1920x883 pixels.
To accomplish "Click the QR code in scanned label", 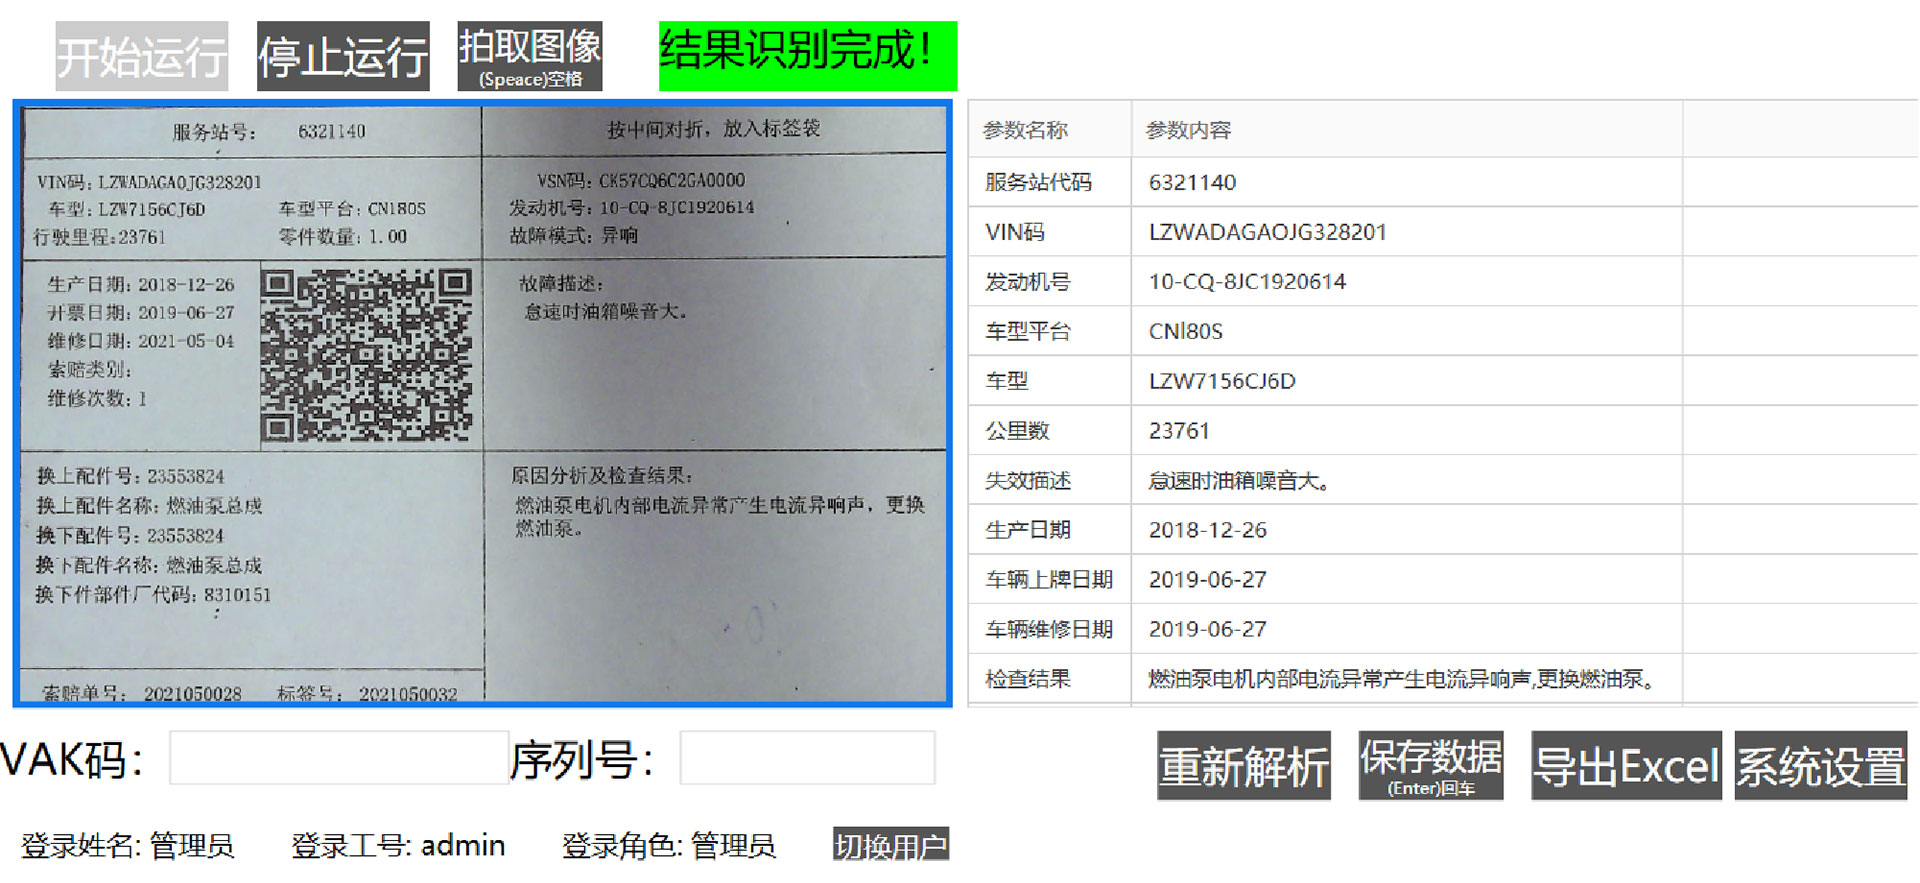I will pos(366,354).
